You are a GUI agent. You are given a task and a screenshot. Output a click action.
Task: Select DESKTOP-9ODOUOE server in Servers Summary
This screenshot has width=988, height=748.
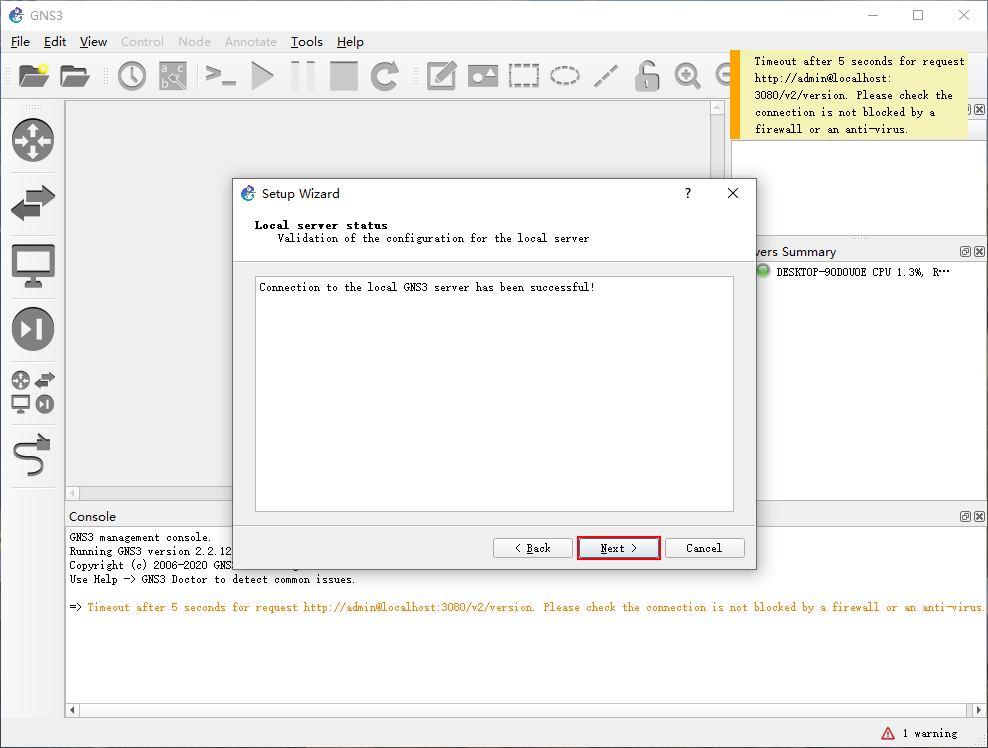(856, 272)
